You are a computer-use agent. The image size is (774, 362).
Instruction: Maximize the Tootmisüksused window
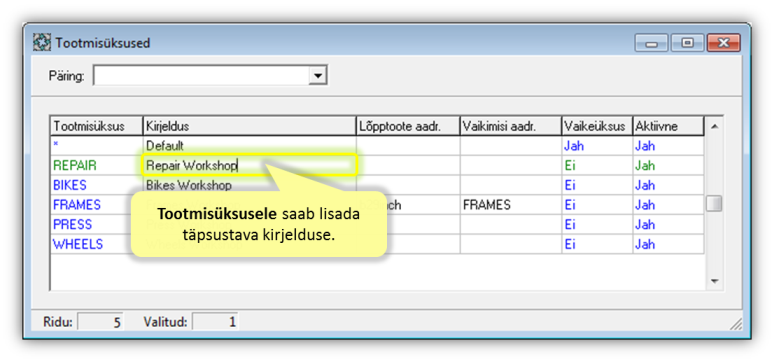(687, 43)
